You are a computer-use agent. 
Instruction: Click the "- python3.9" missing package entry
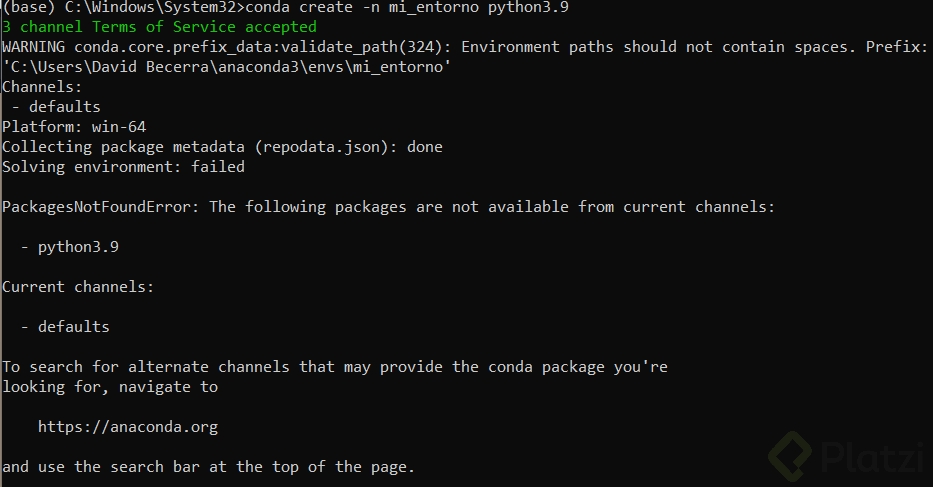pos(70,247)
